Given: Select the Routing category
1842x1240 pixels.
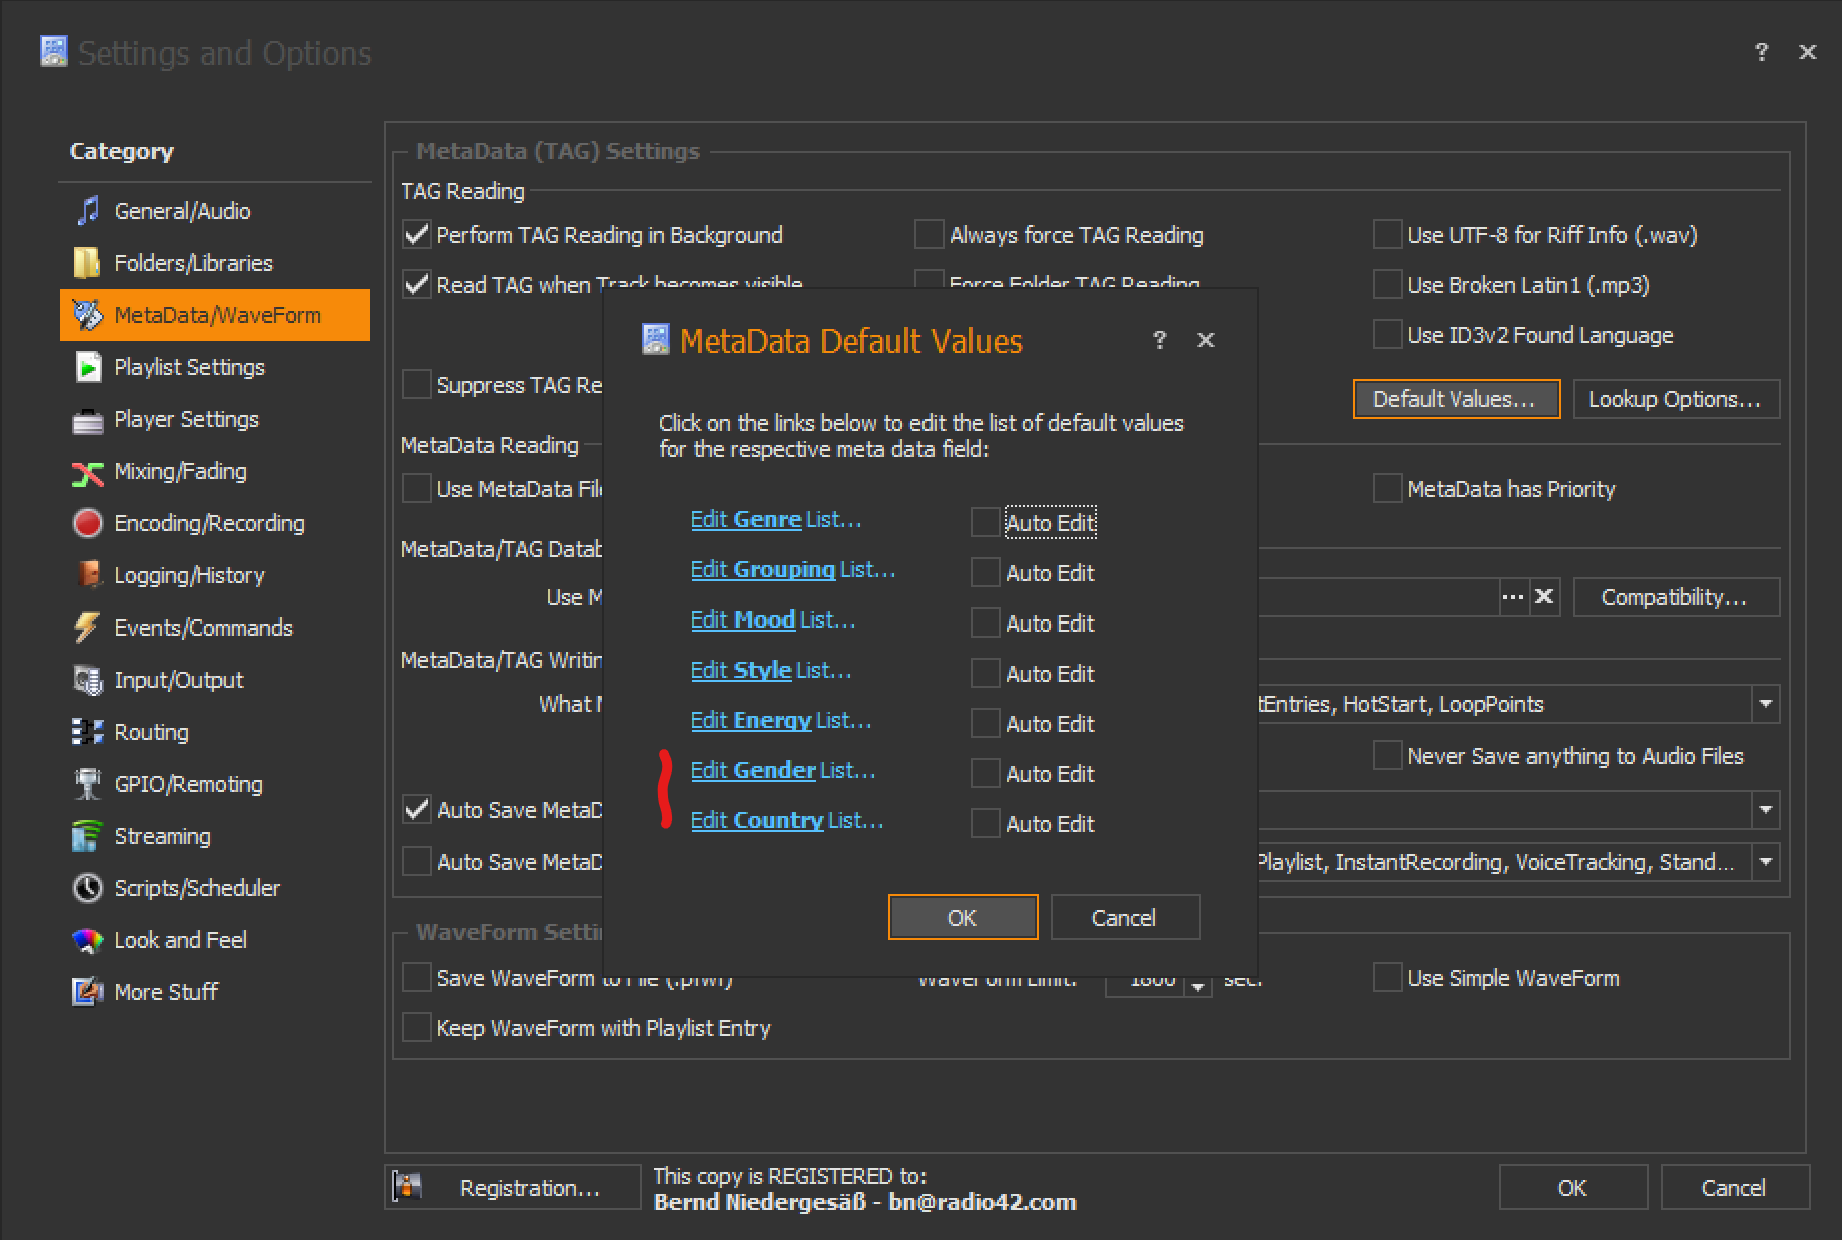Looking at the screenshot, I should pos(151,732).
